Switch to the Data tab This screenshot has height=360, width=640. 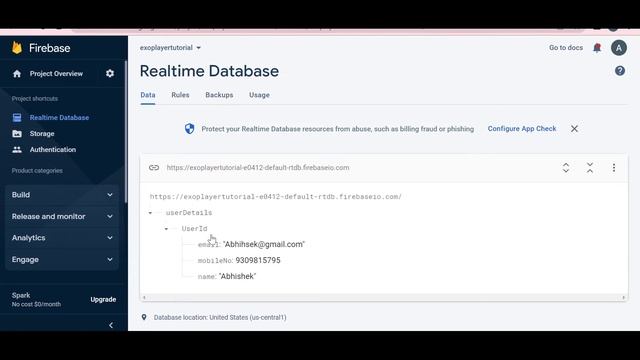[x=148, y=95]
